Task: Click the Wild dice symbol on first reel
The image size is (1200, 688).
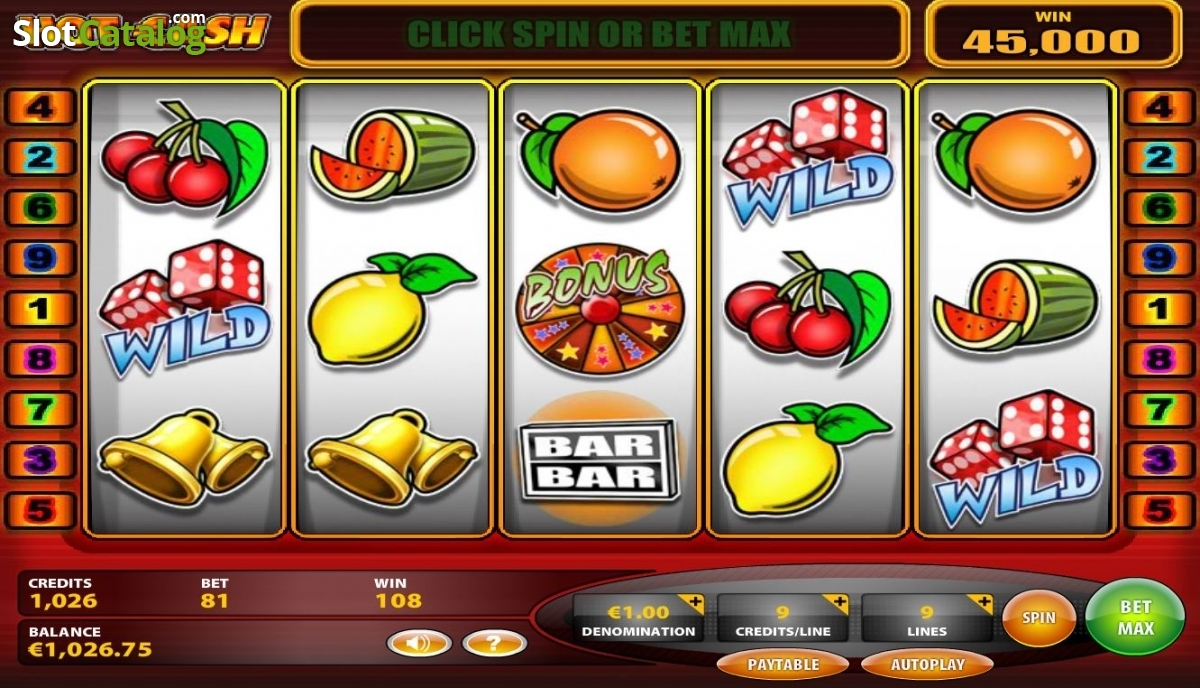Action: click(x=184, y=308)
